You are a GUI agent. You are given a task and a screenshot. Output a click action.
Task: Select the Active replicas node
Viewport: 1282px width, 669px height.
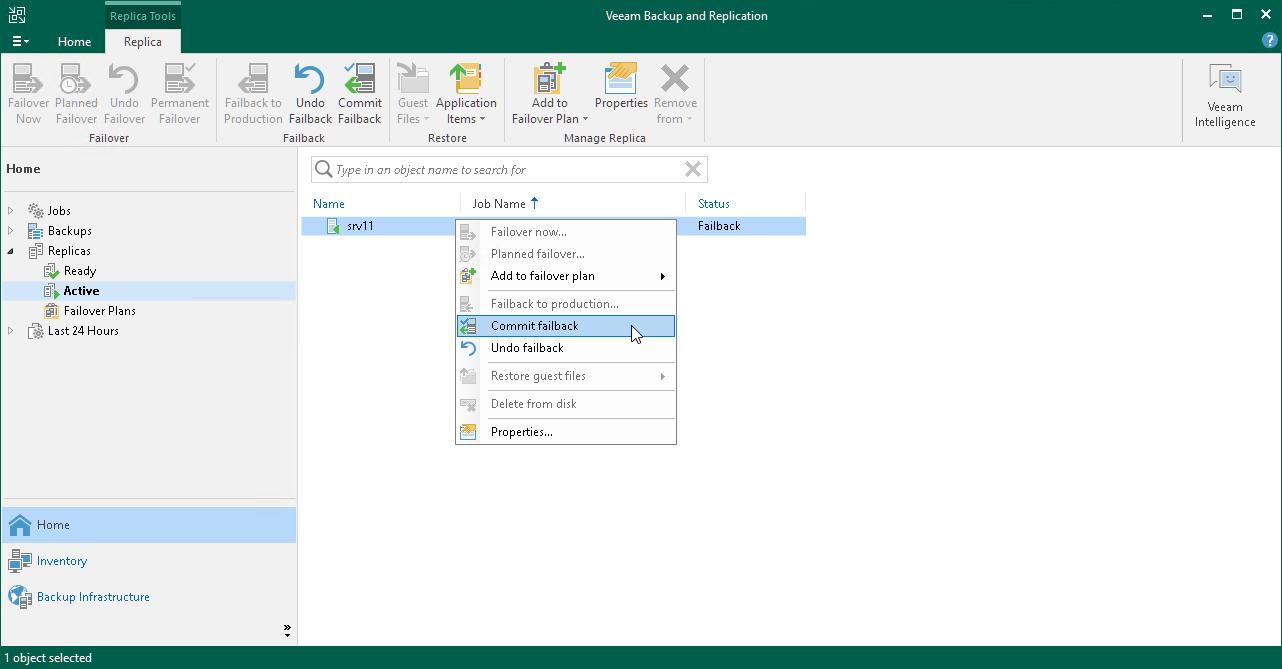pos(81,291)
